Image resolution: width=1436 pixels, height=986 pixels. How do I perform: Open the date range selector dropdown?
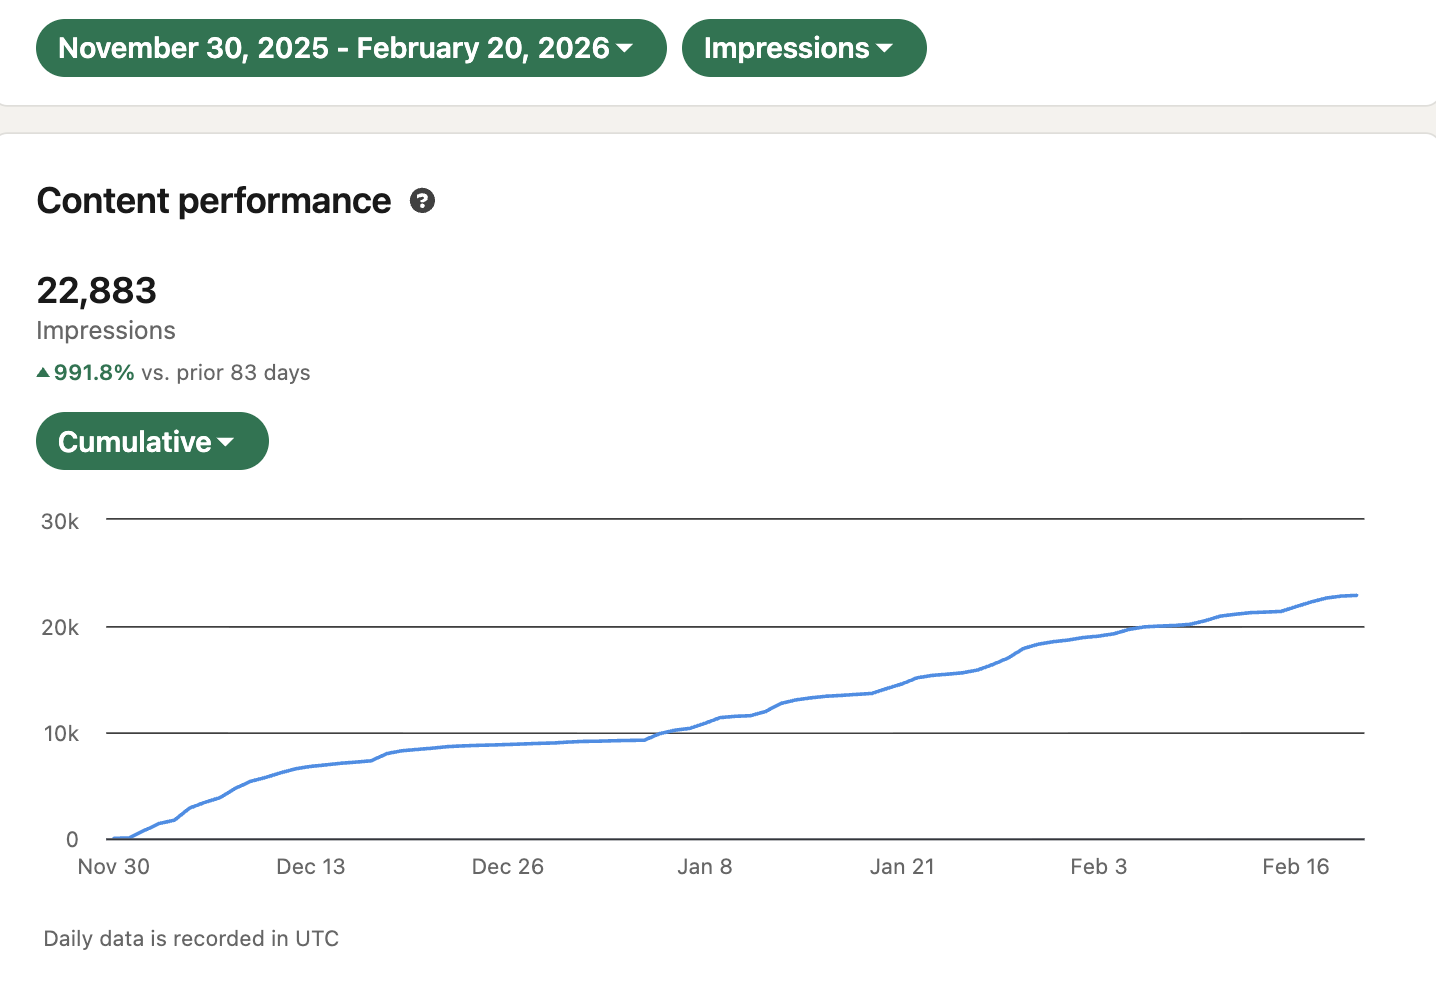click(x=351, y=48)
